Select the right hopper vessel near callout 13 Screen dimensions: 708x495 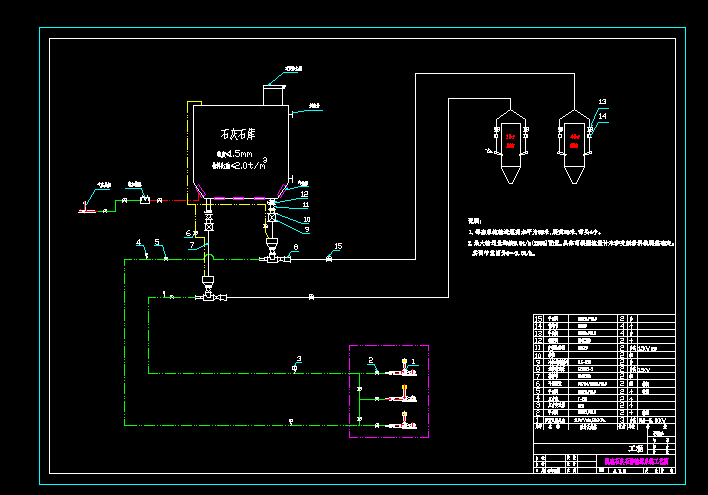pyautogui.click(x=574, y=147)
